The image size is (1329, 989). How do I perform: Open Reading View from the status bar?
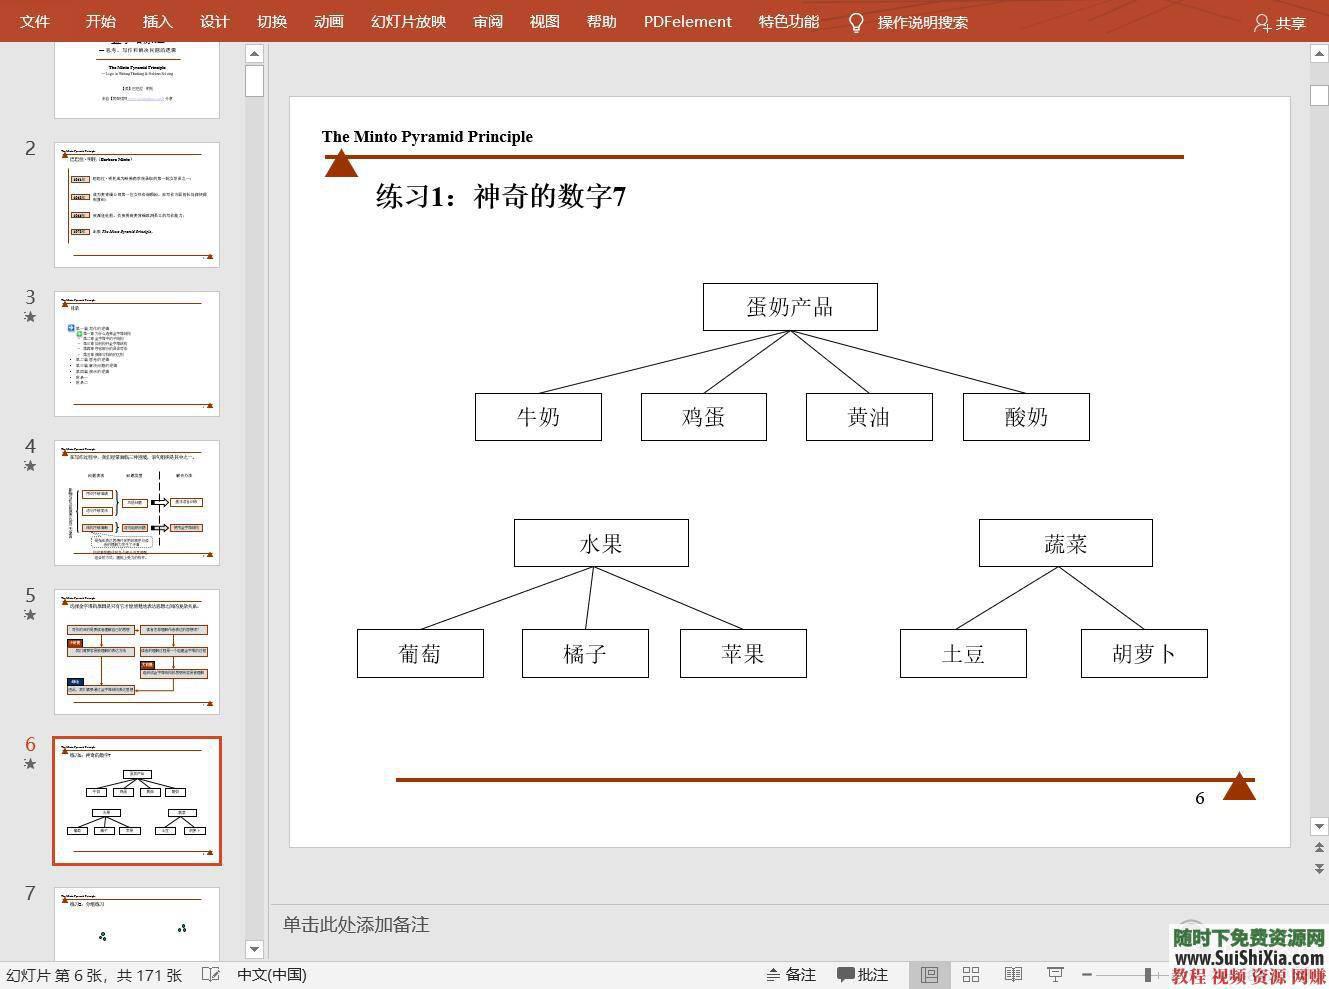click(1013, 974)
